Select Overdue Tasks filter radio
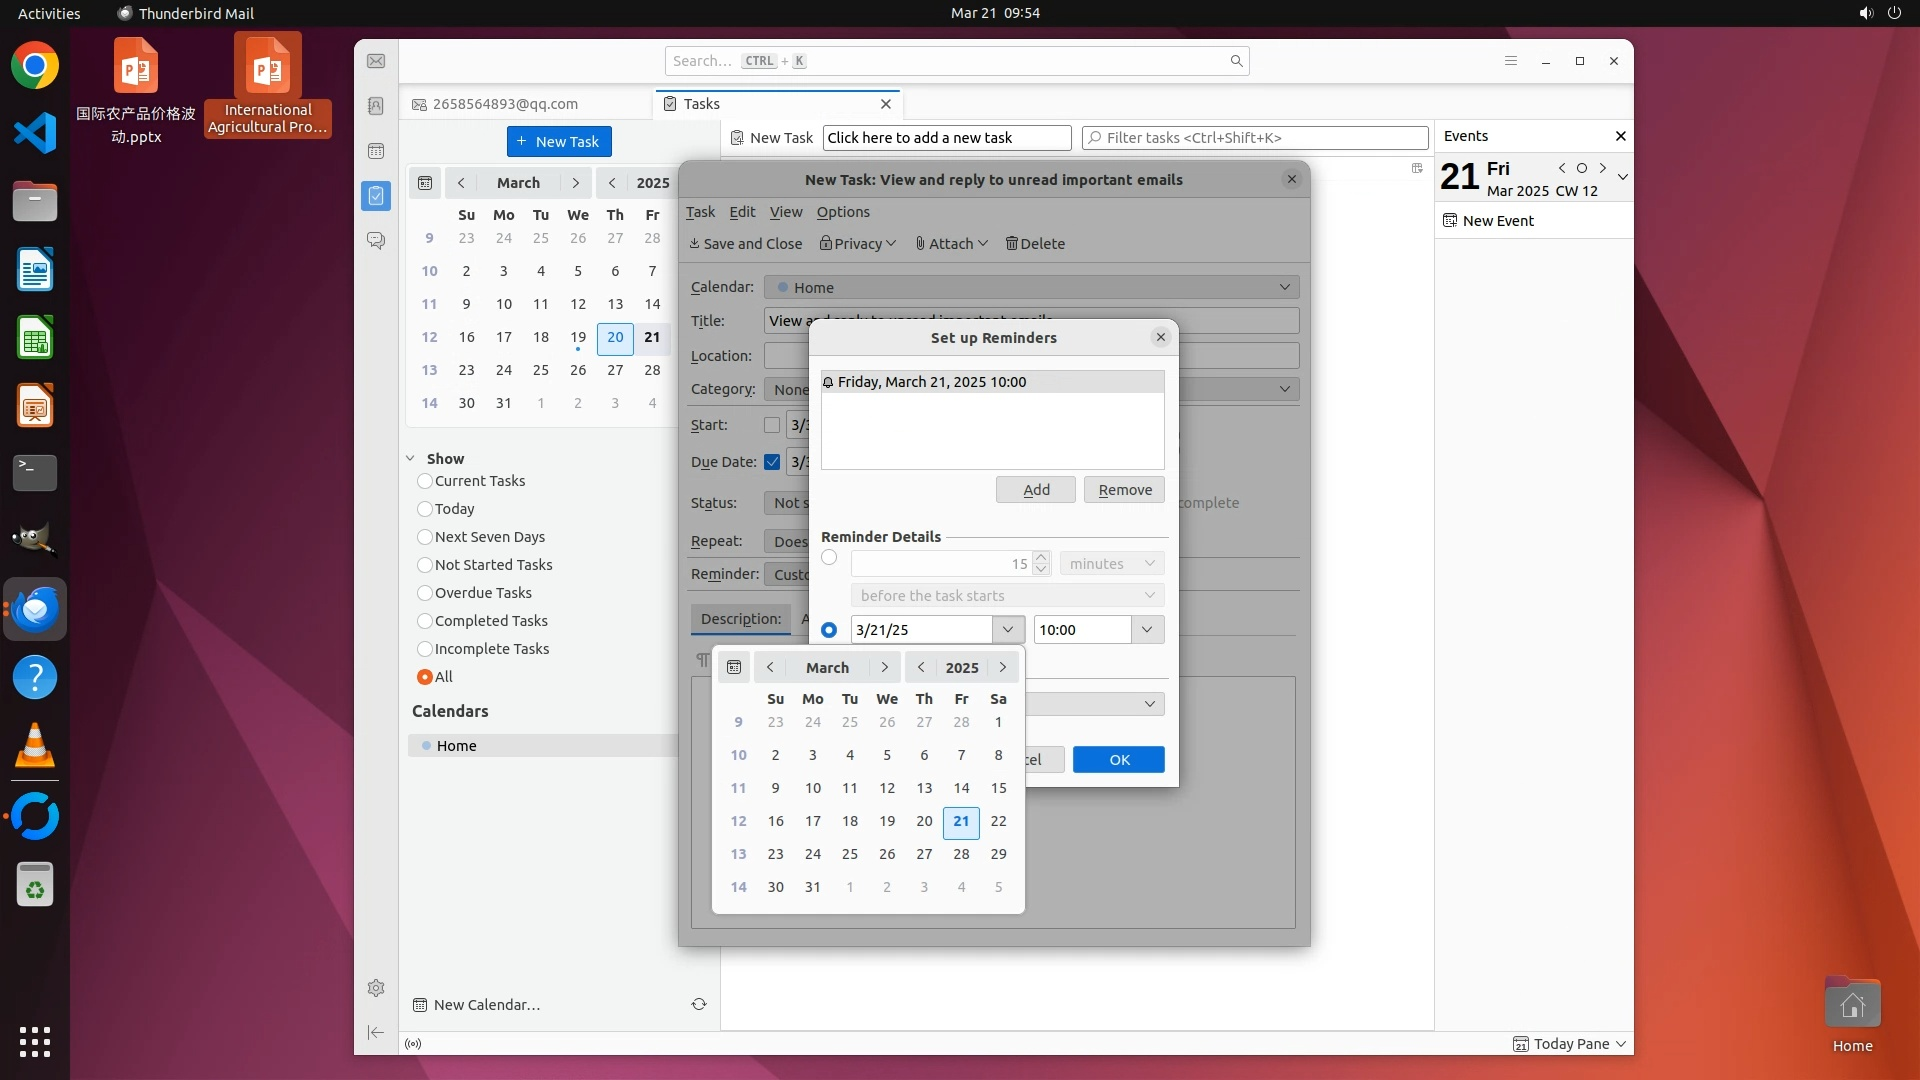 (x=425, y=593)
